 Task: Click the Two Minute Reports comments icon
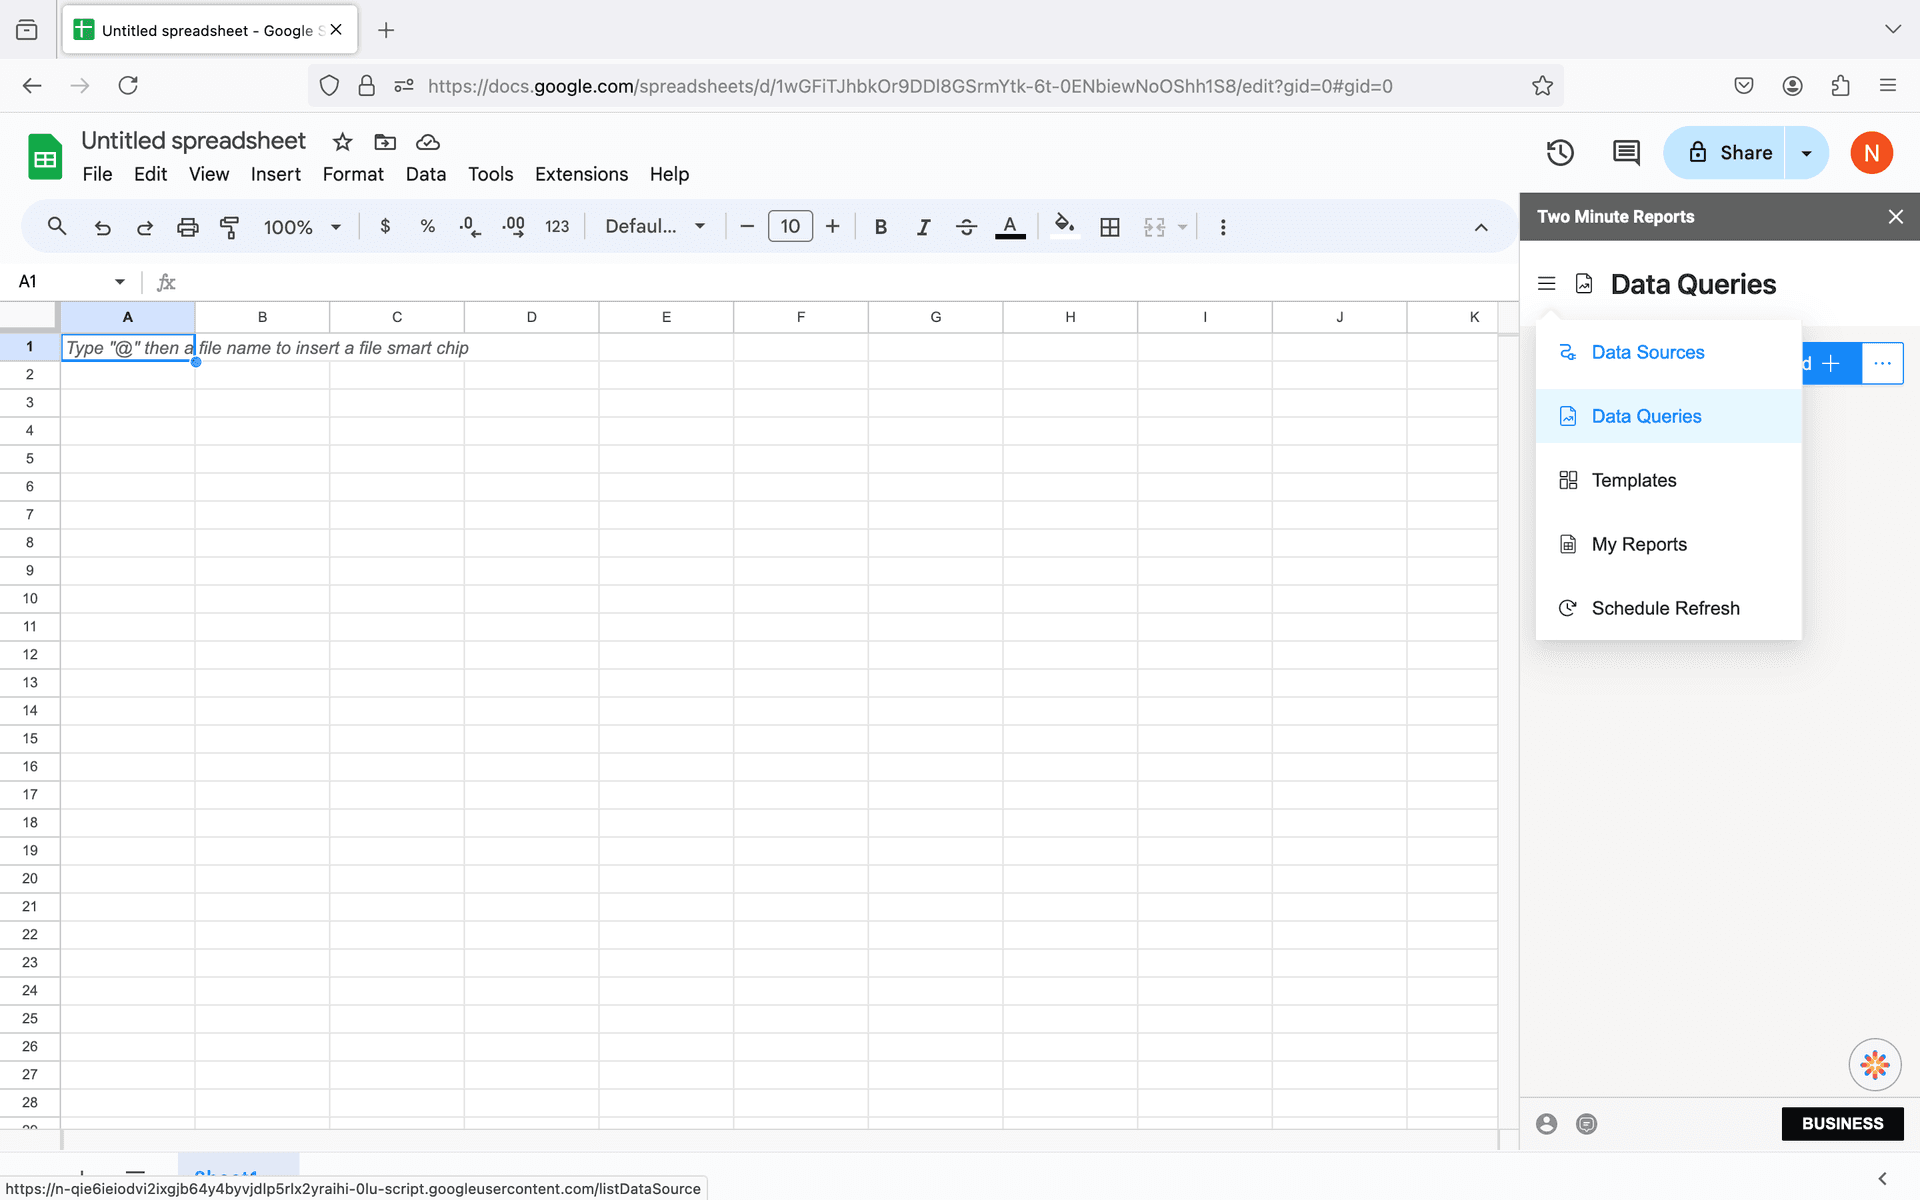click(1587, 1123)
